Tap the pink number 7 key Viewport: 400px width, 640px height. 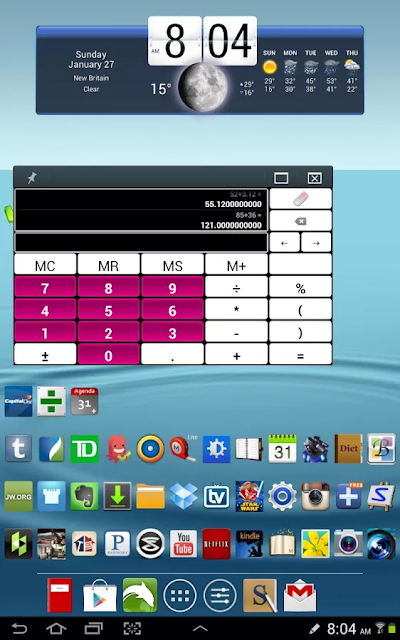[x=45, y=288]
